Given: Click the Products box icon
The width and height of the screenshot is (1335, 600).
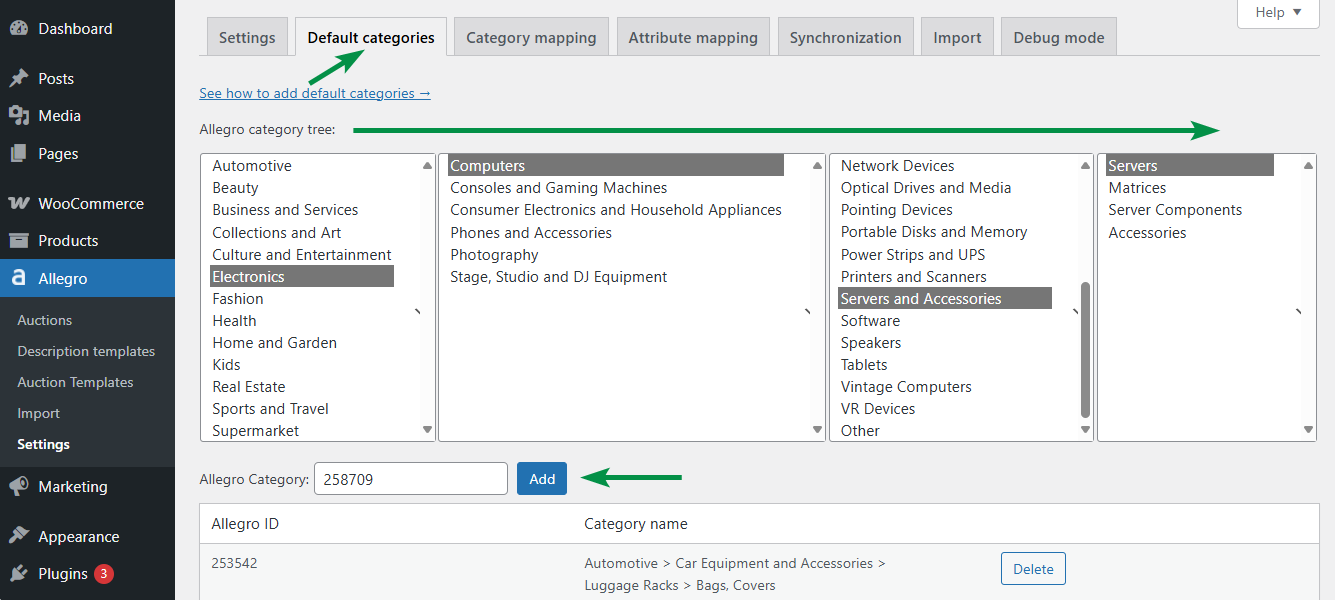Looking at the screenshot, I should point(19,241).
